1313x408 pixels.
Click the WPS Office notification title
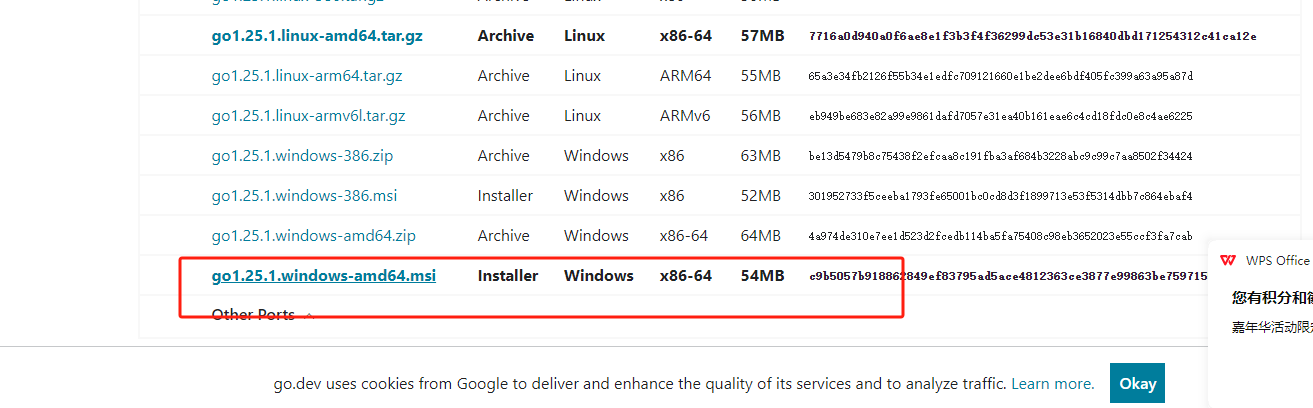pos(1277,261)
